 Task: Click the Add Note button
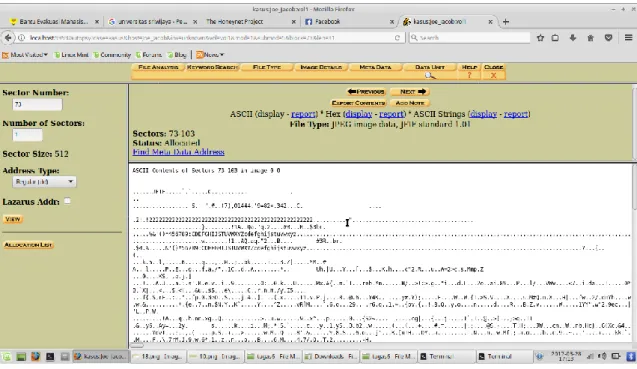(x=410, y=103)
